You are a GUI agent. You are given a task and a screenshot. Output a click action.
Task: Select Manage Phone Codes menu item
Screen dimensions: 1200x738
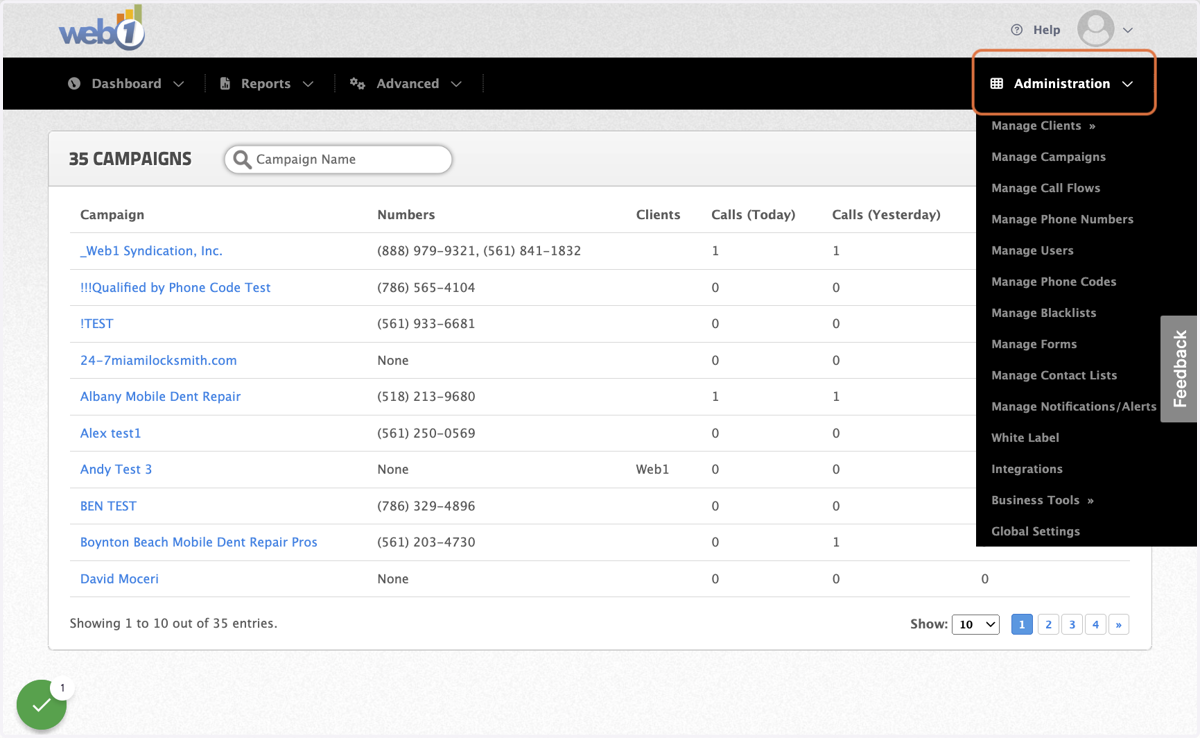click(x=1053, y=282)
